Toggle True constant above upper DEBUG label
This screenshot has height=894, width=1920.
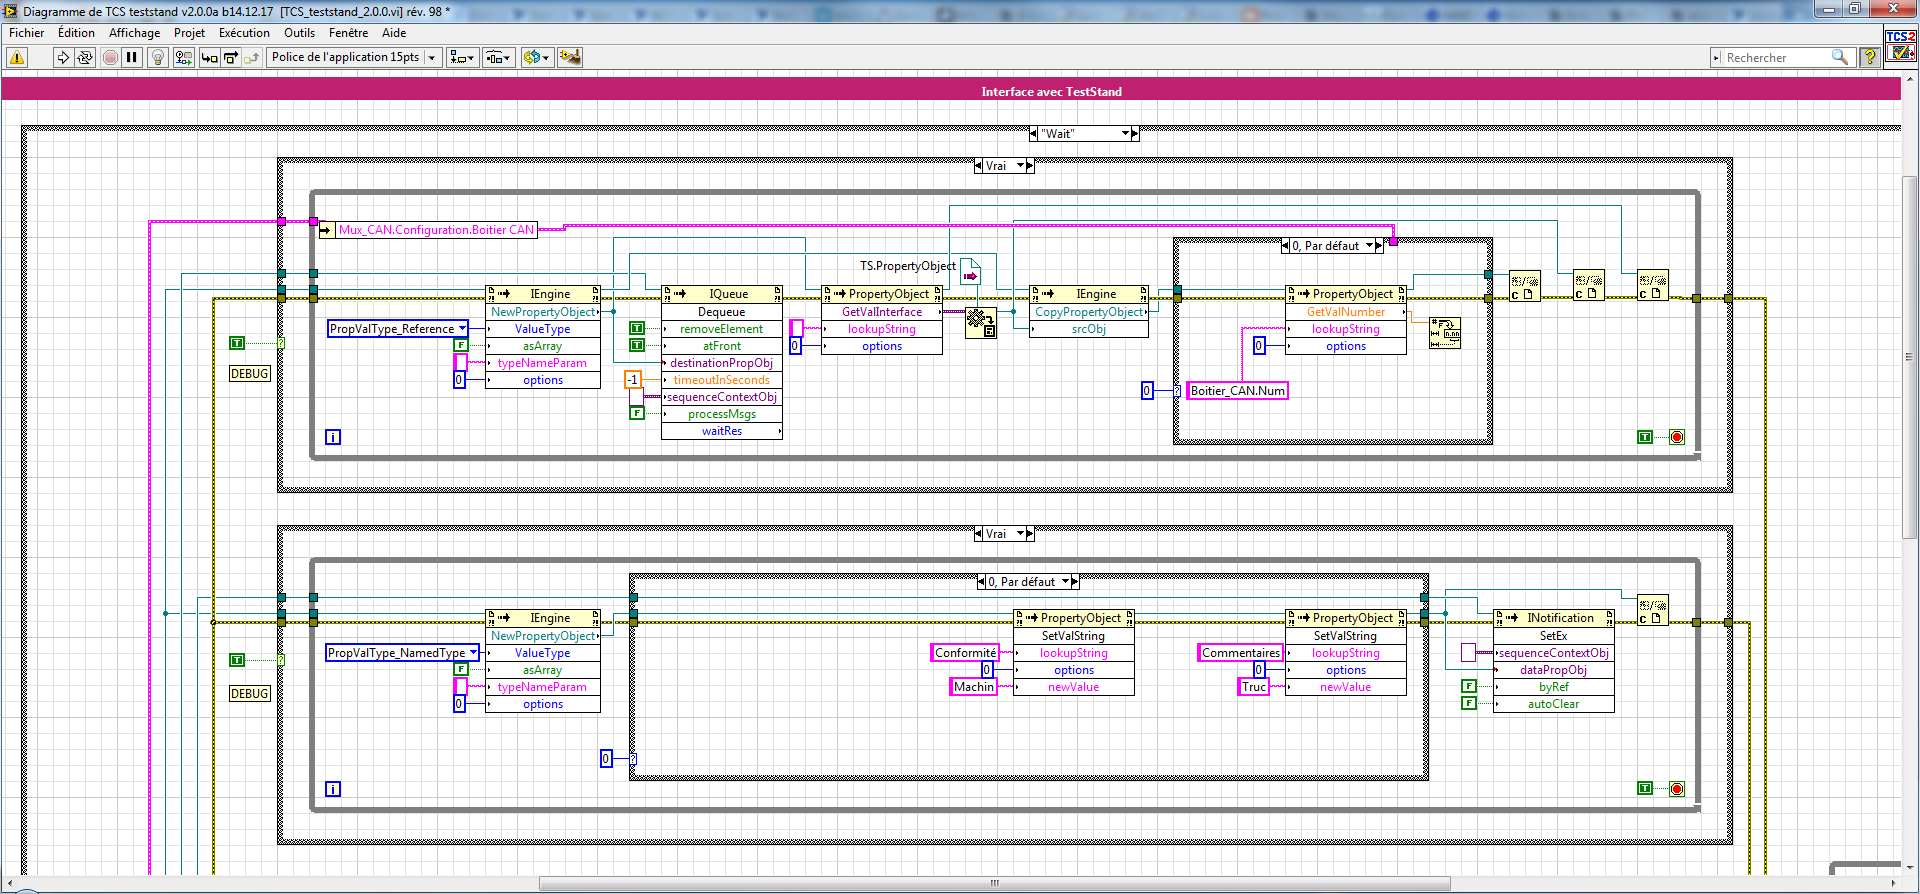237,343
